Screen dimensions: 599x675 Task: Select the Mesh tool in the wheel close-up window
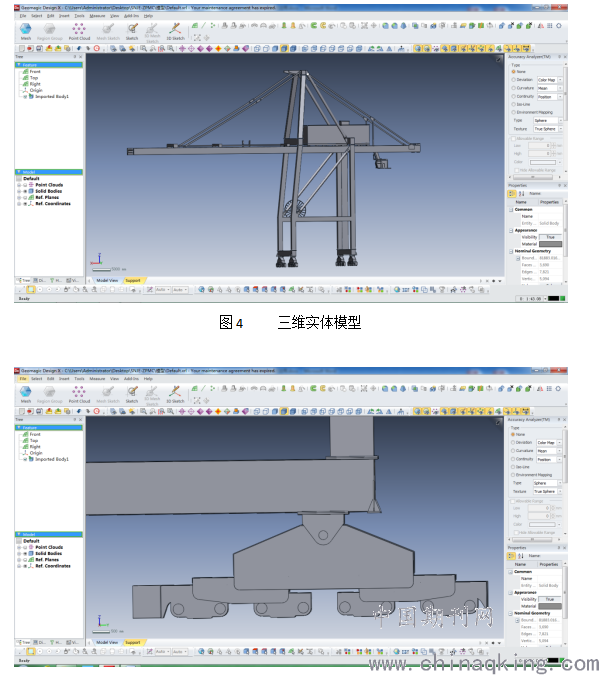coord(26,394)
